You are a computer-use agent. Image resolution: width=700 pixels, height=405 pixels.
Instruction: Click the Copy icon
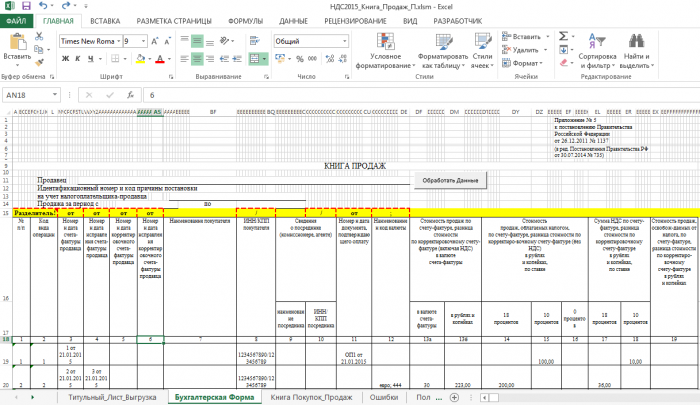tap(39, 49)
